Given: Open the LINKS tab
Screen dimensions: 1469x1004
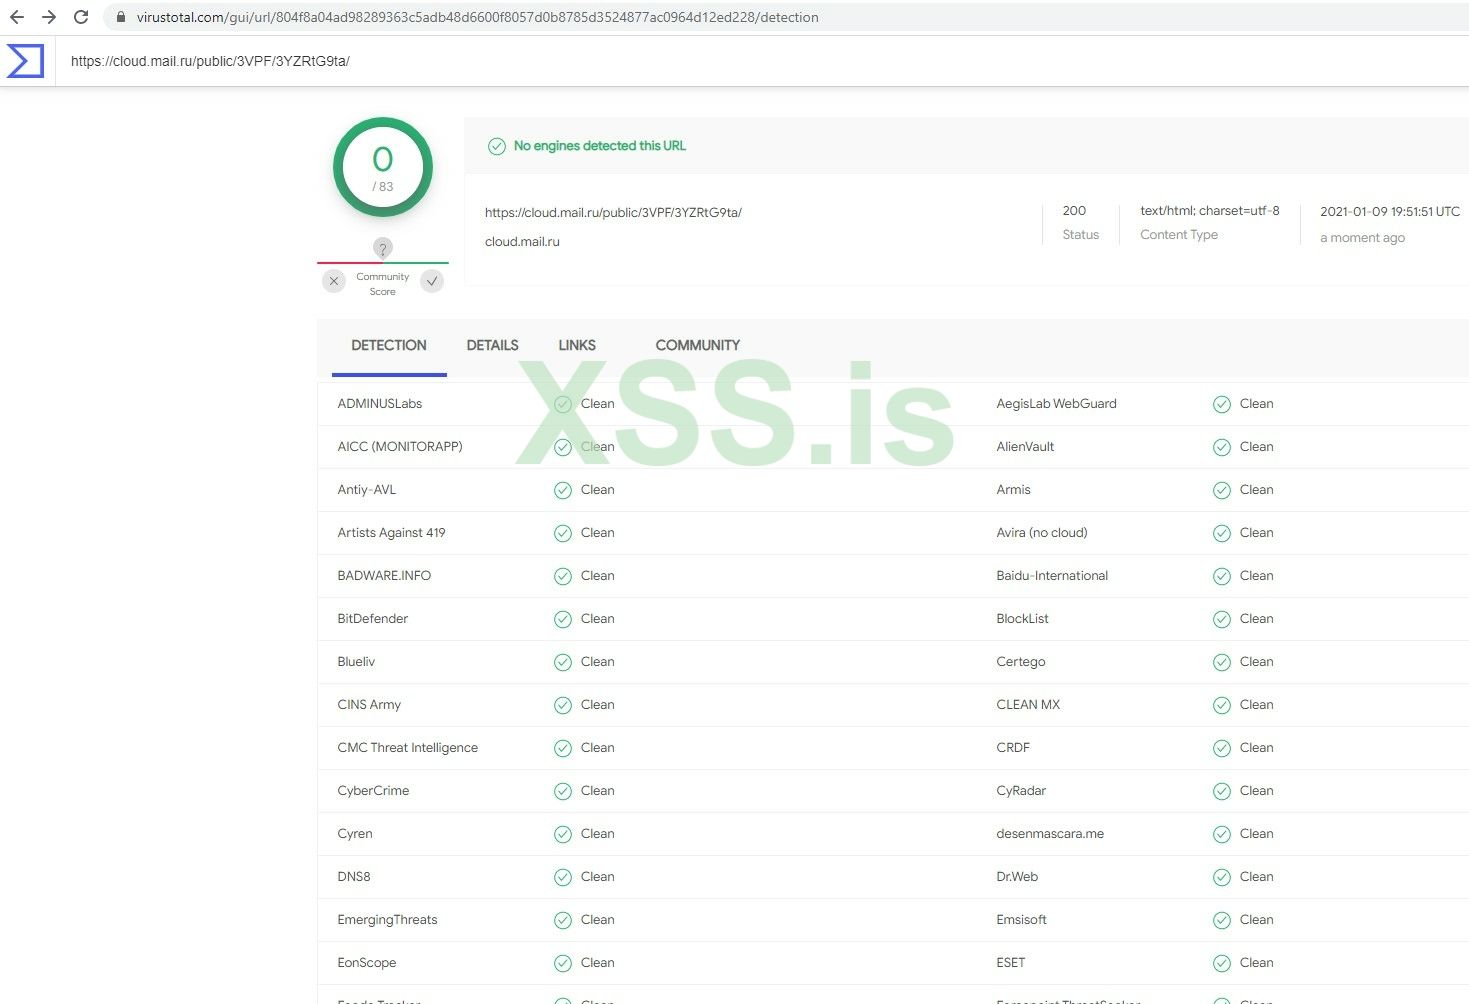Looking at the screenshot, I should point(577,345).
